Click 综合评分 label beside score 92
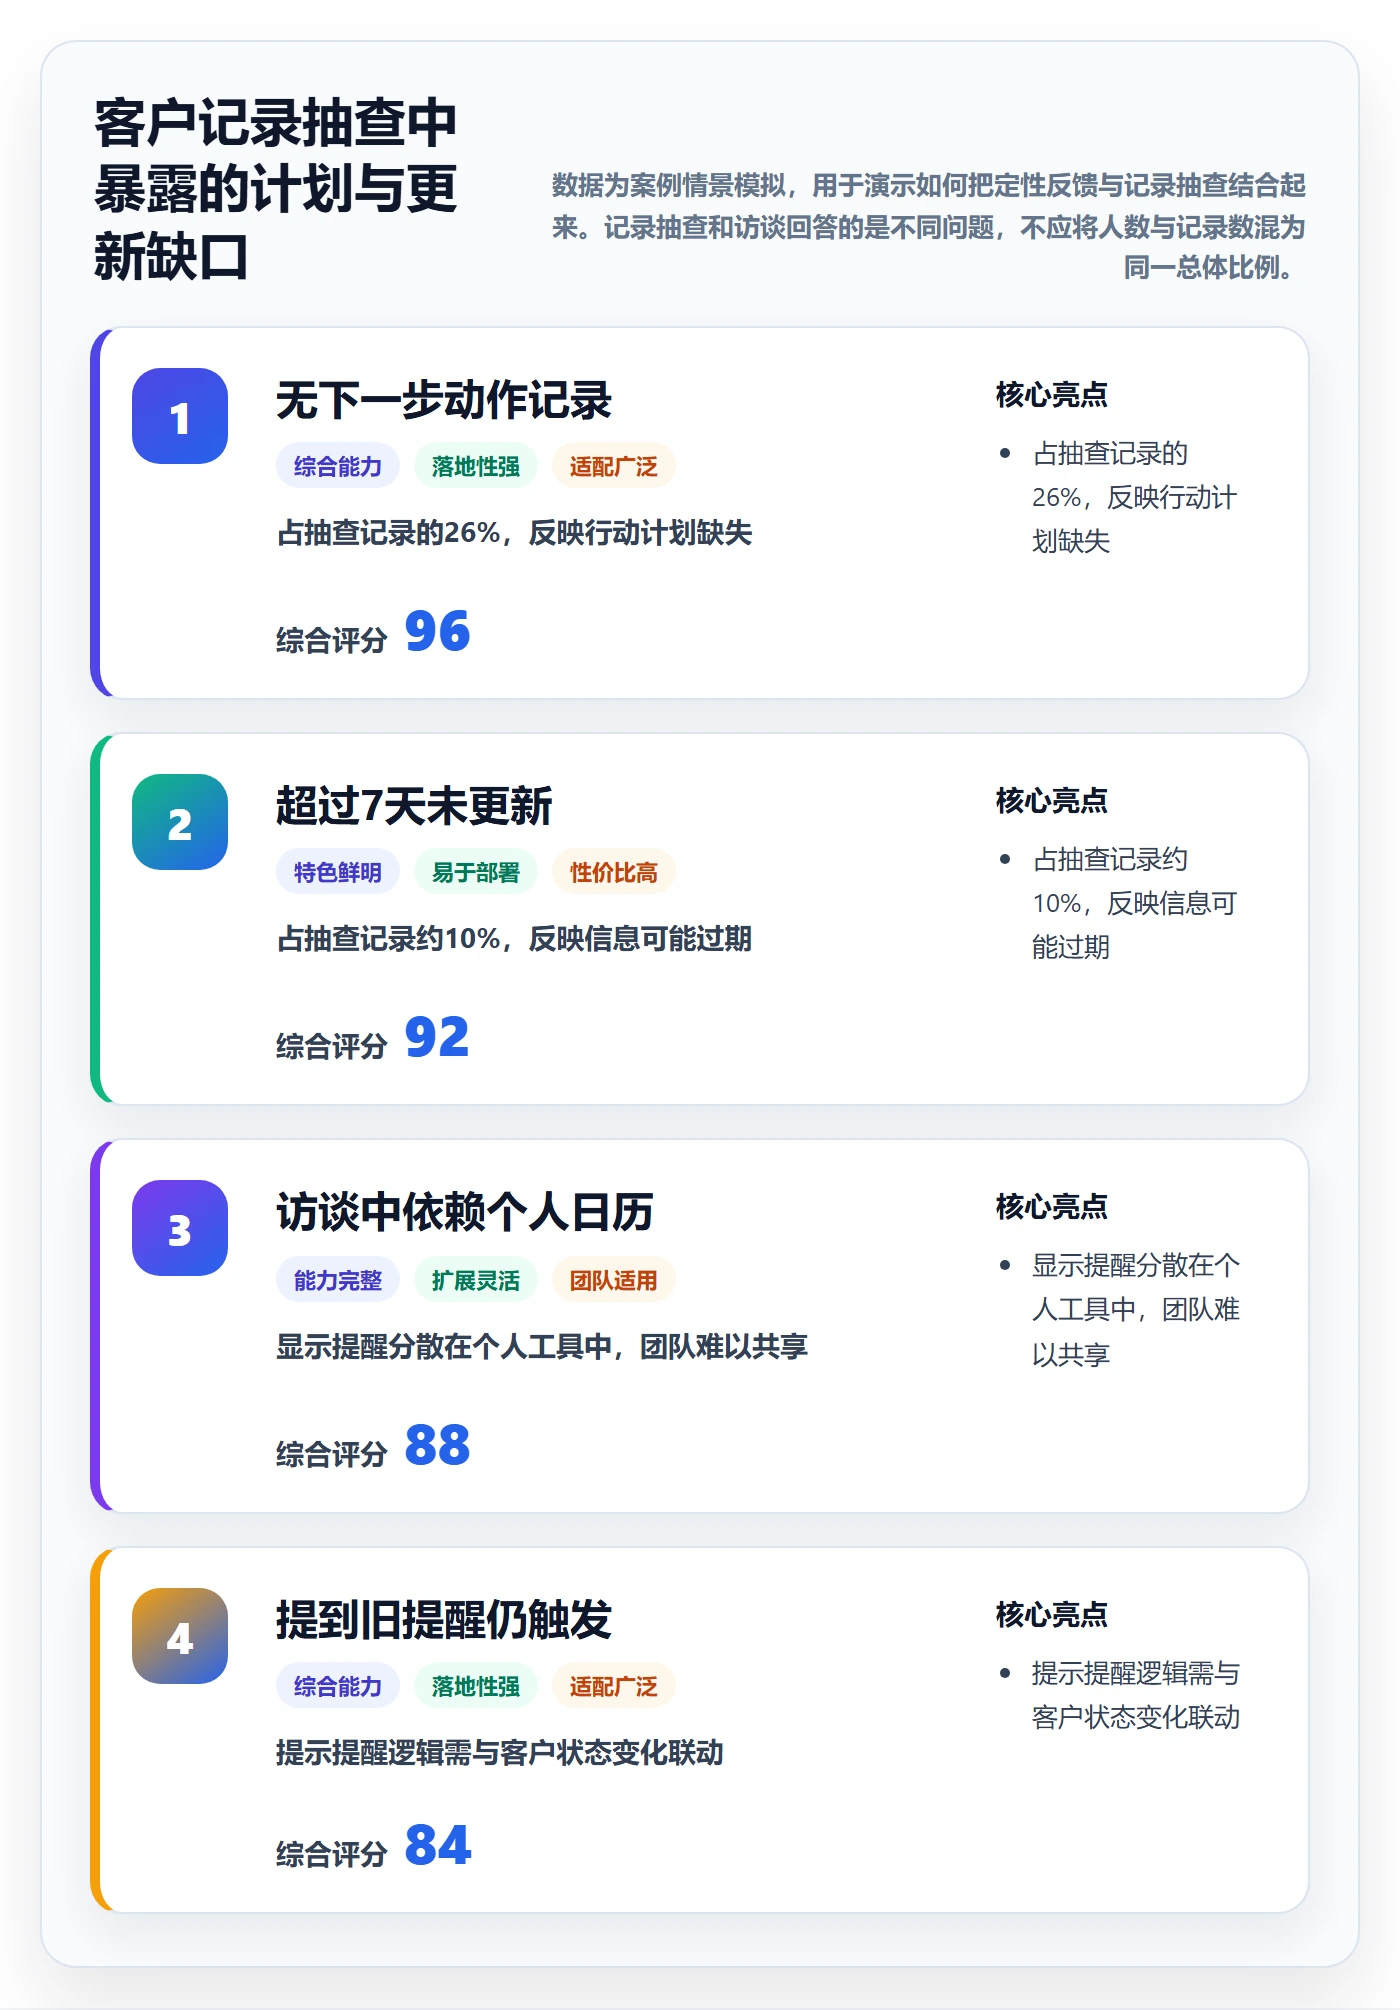Viewport: 1400px width, 2010px height. tap(332, 1046)
